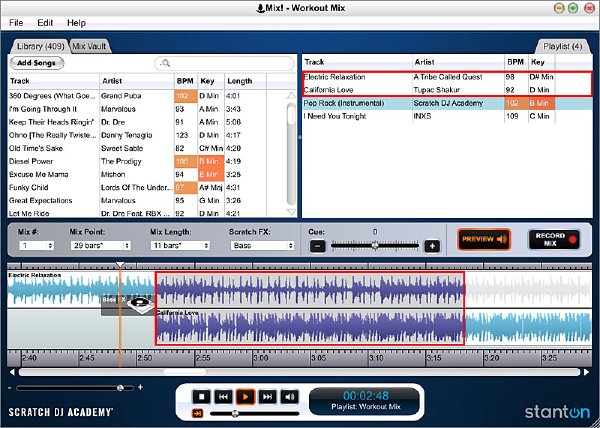Toggle the orange follow-playhead arrow icon
Image resolution: width=600 pixels, height=428 pixels.
[197, 413]
